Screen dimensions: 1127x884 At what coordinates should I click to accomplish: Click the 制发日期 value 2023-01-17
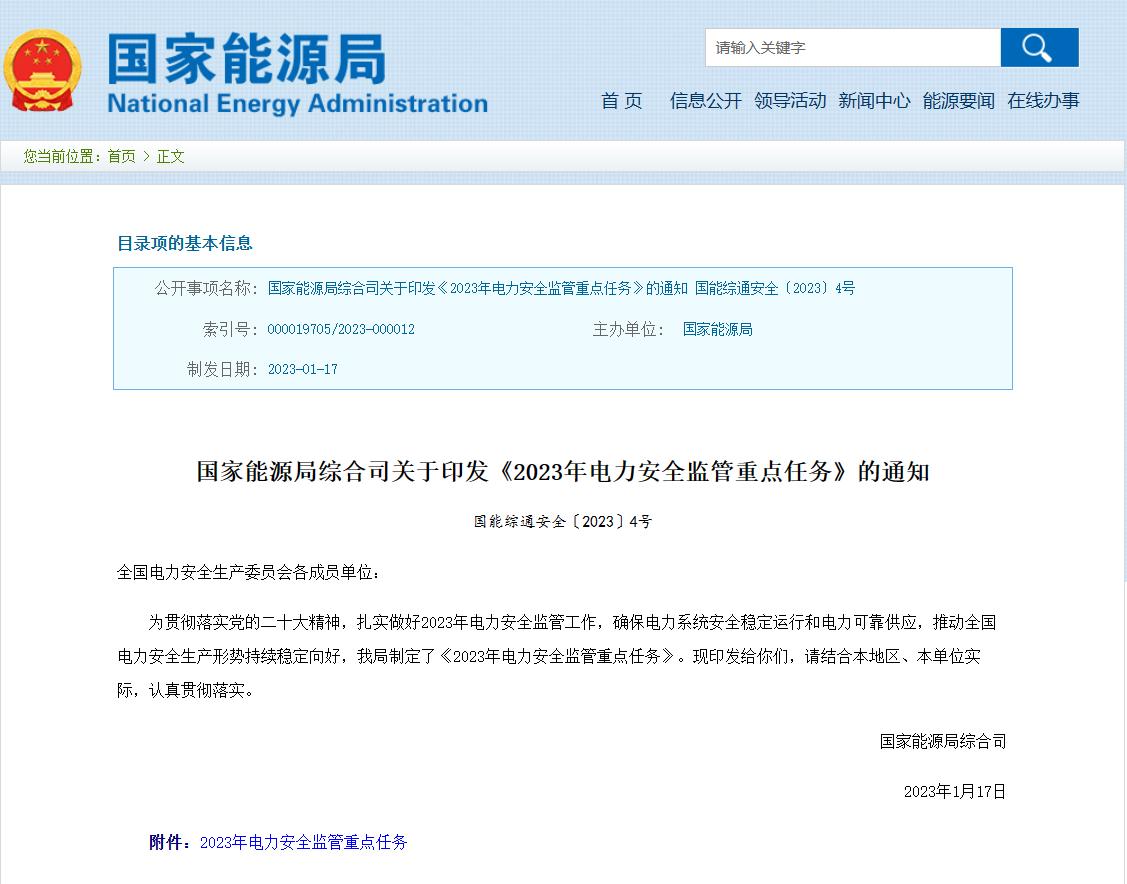pos(303,369)
